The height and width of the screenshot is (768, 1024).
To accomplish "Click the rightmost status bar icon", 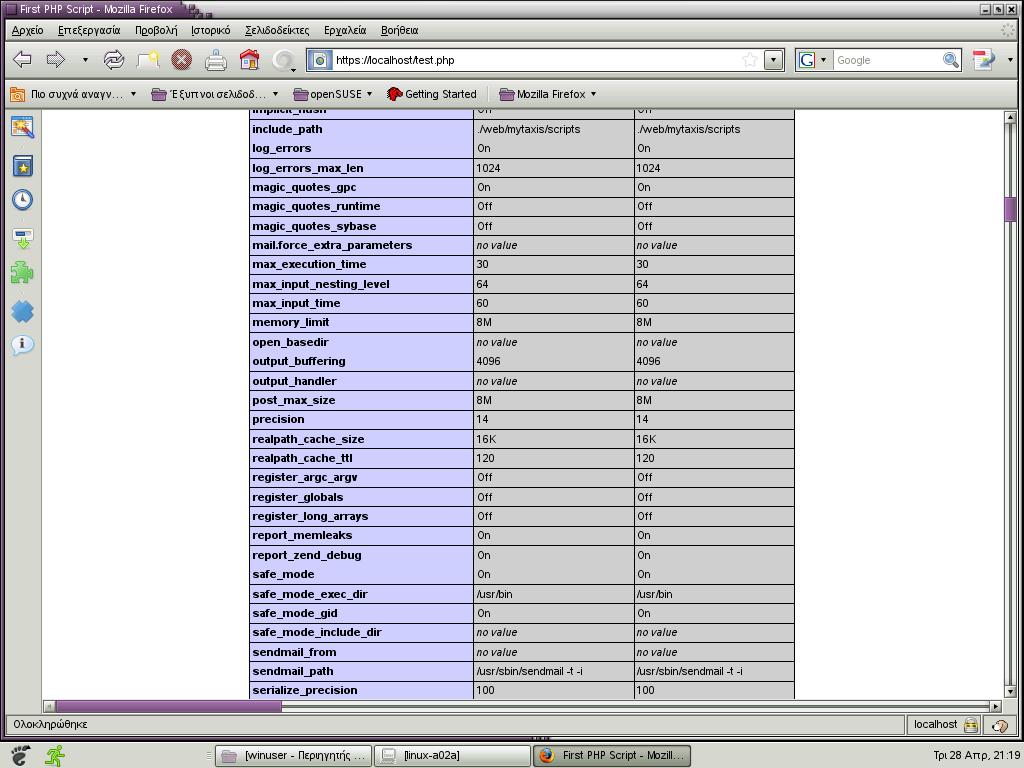I will (999, 725).
